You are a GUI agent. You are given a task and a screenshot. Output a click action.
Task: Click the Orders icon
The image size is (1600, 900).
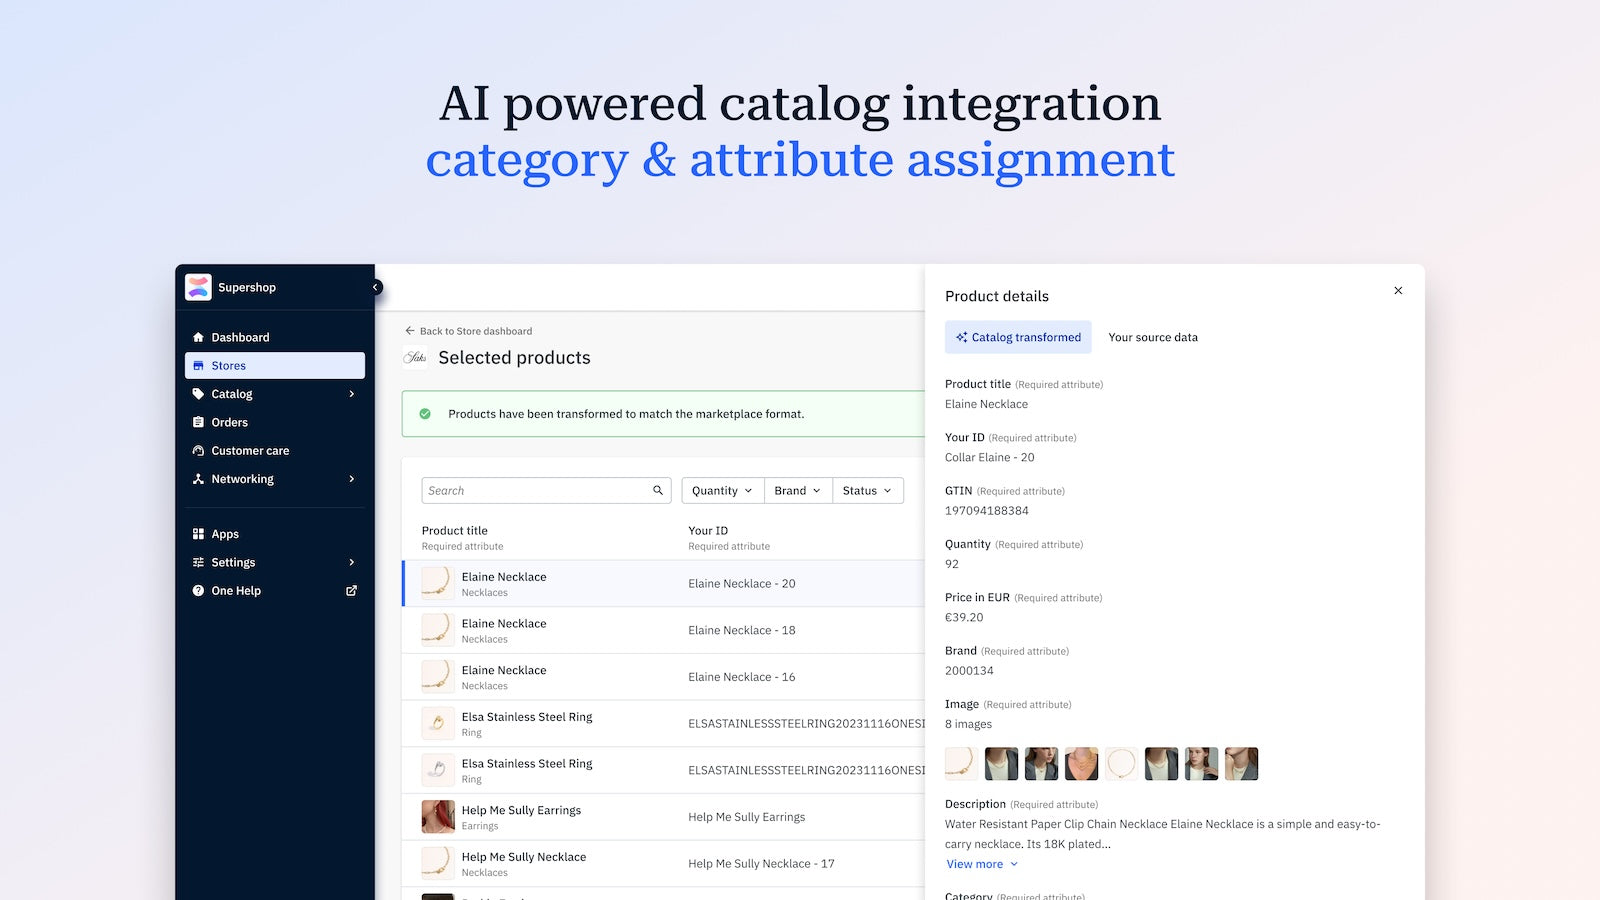pyautogui.click(x=199, y=422)
